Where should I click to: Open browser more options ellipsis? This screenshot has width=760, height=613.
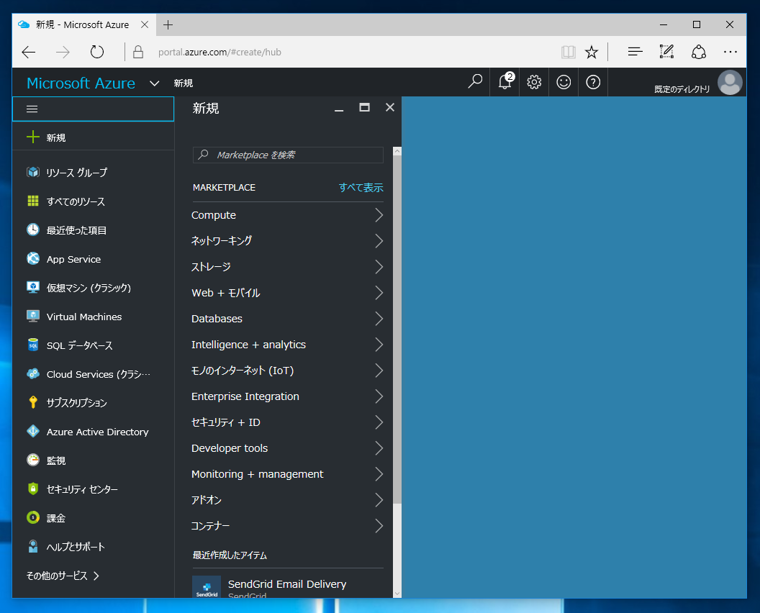point(730,52)
